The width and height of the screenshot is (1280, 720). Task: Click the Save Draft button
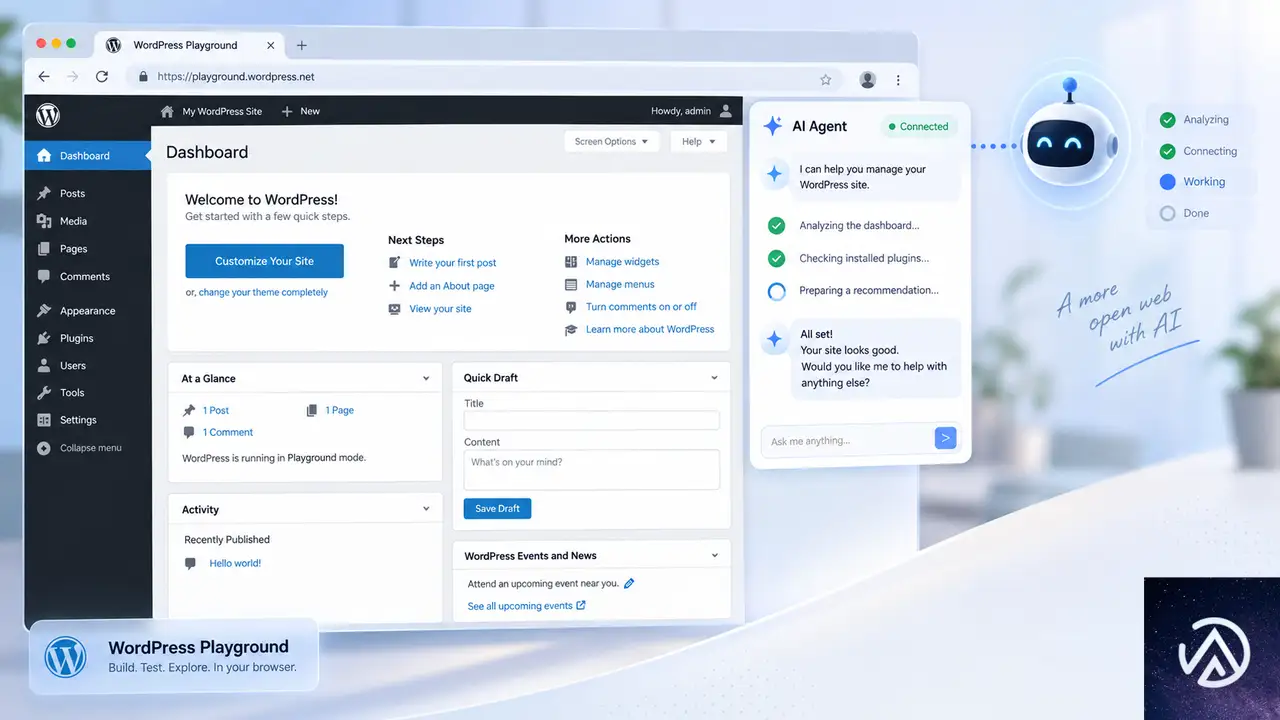pos(497,508)
